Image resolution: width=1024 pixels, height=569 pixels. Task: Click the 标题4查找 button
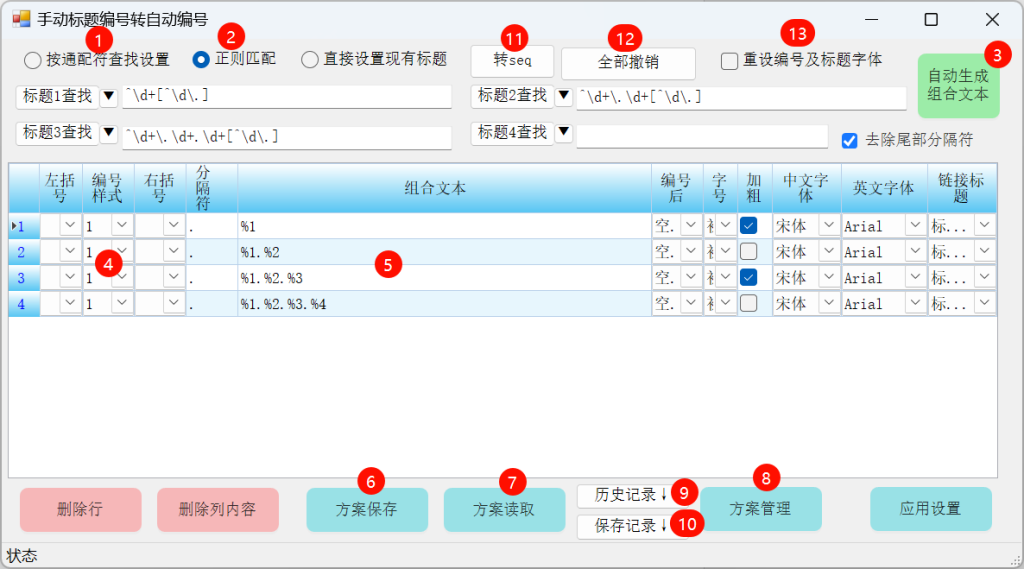tap(513, 133)
